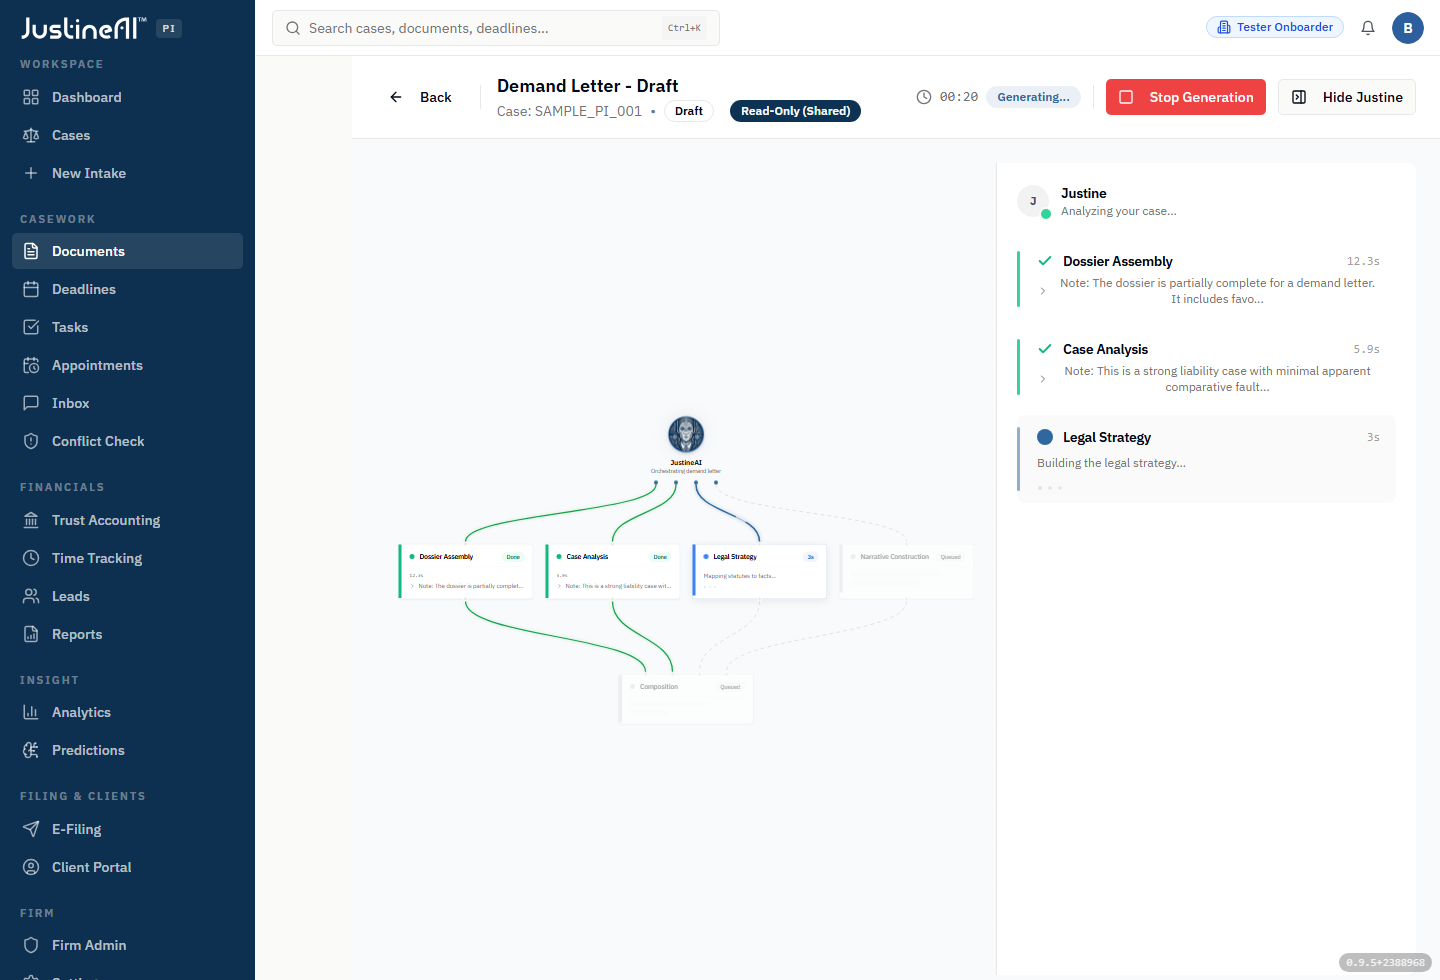
Task: Open E-Filing paper plane icon
Action: pyautogui.click(x=31, y=829)
